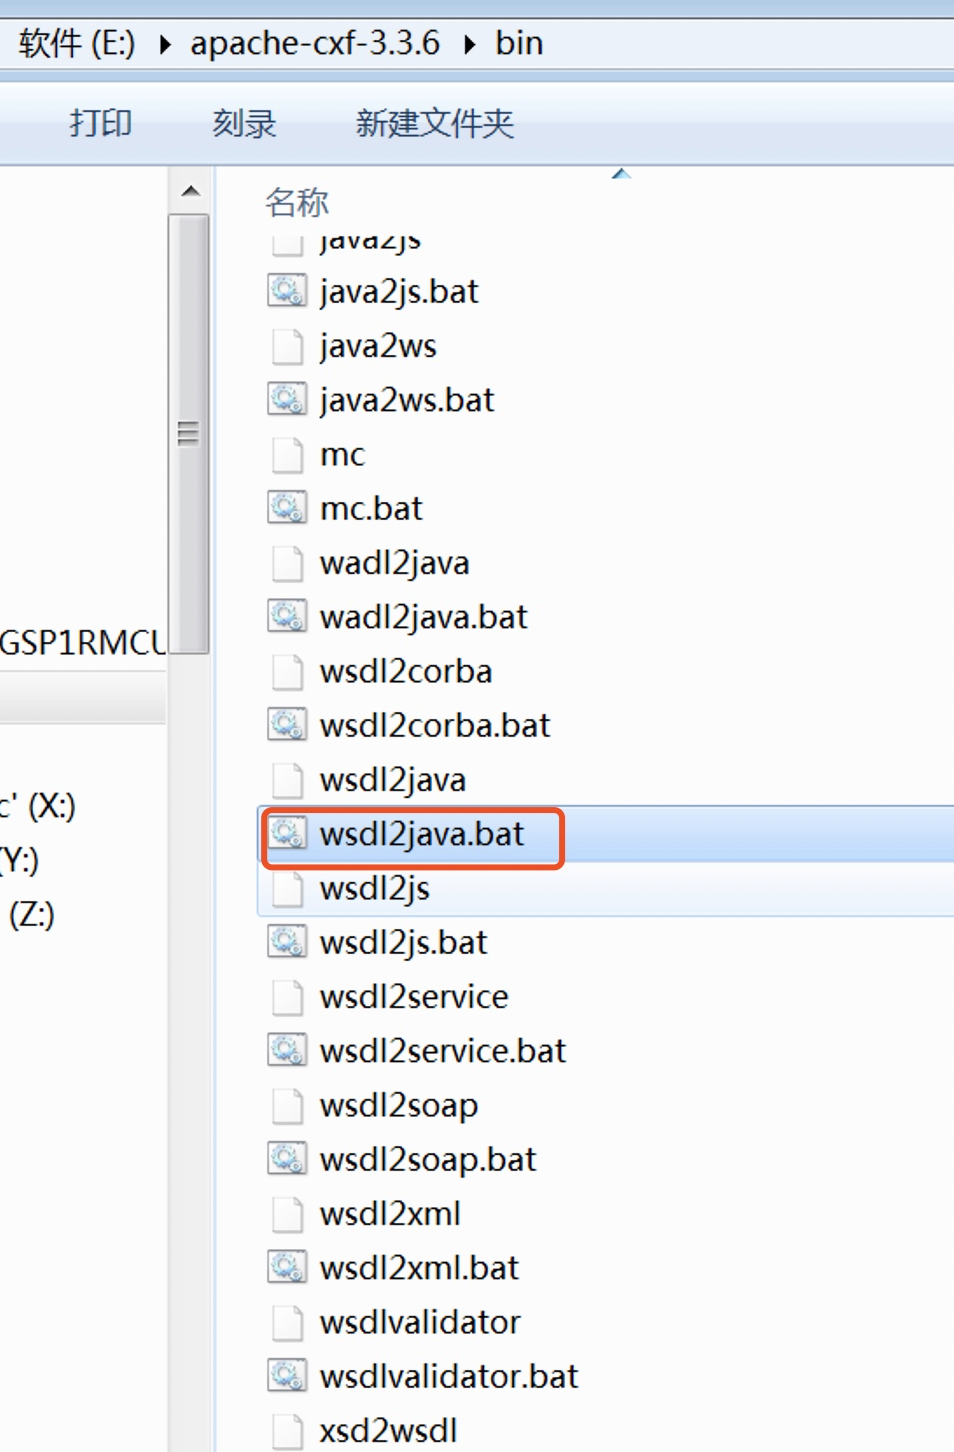Click the mc file icon
Image resolution: width=954 pixels, height=1452 pixels.
[x=287, y=454]
